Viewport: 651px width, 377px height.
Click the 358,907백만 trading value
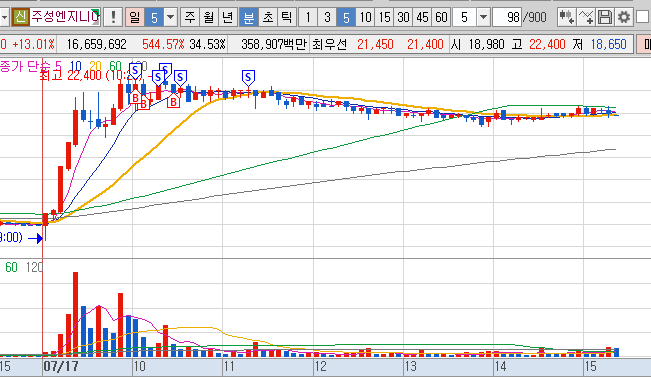[x=274, y=44]
